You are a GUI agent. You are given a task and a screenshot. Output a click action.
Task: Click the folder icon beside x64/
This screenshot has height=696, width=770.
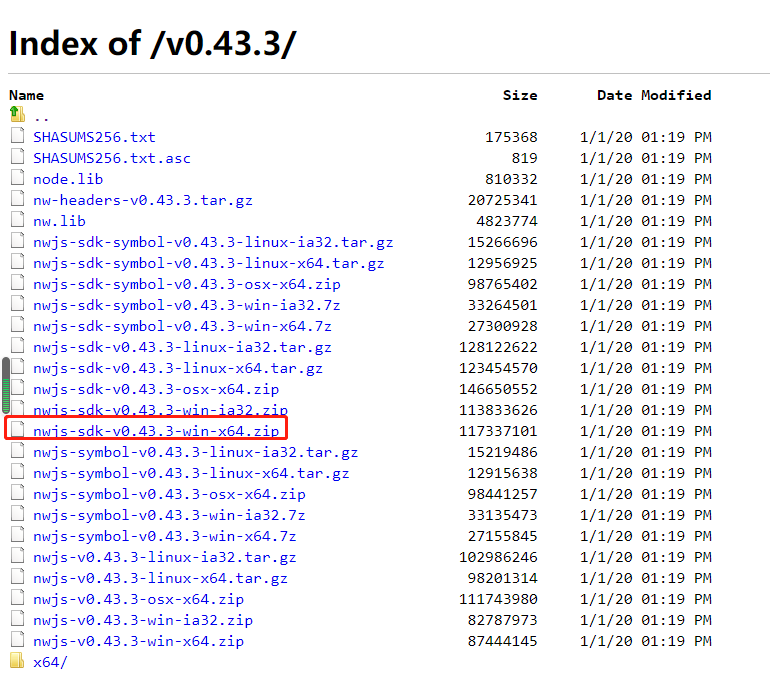[x=17, y=661]
